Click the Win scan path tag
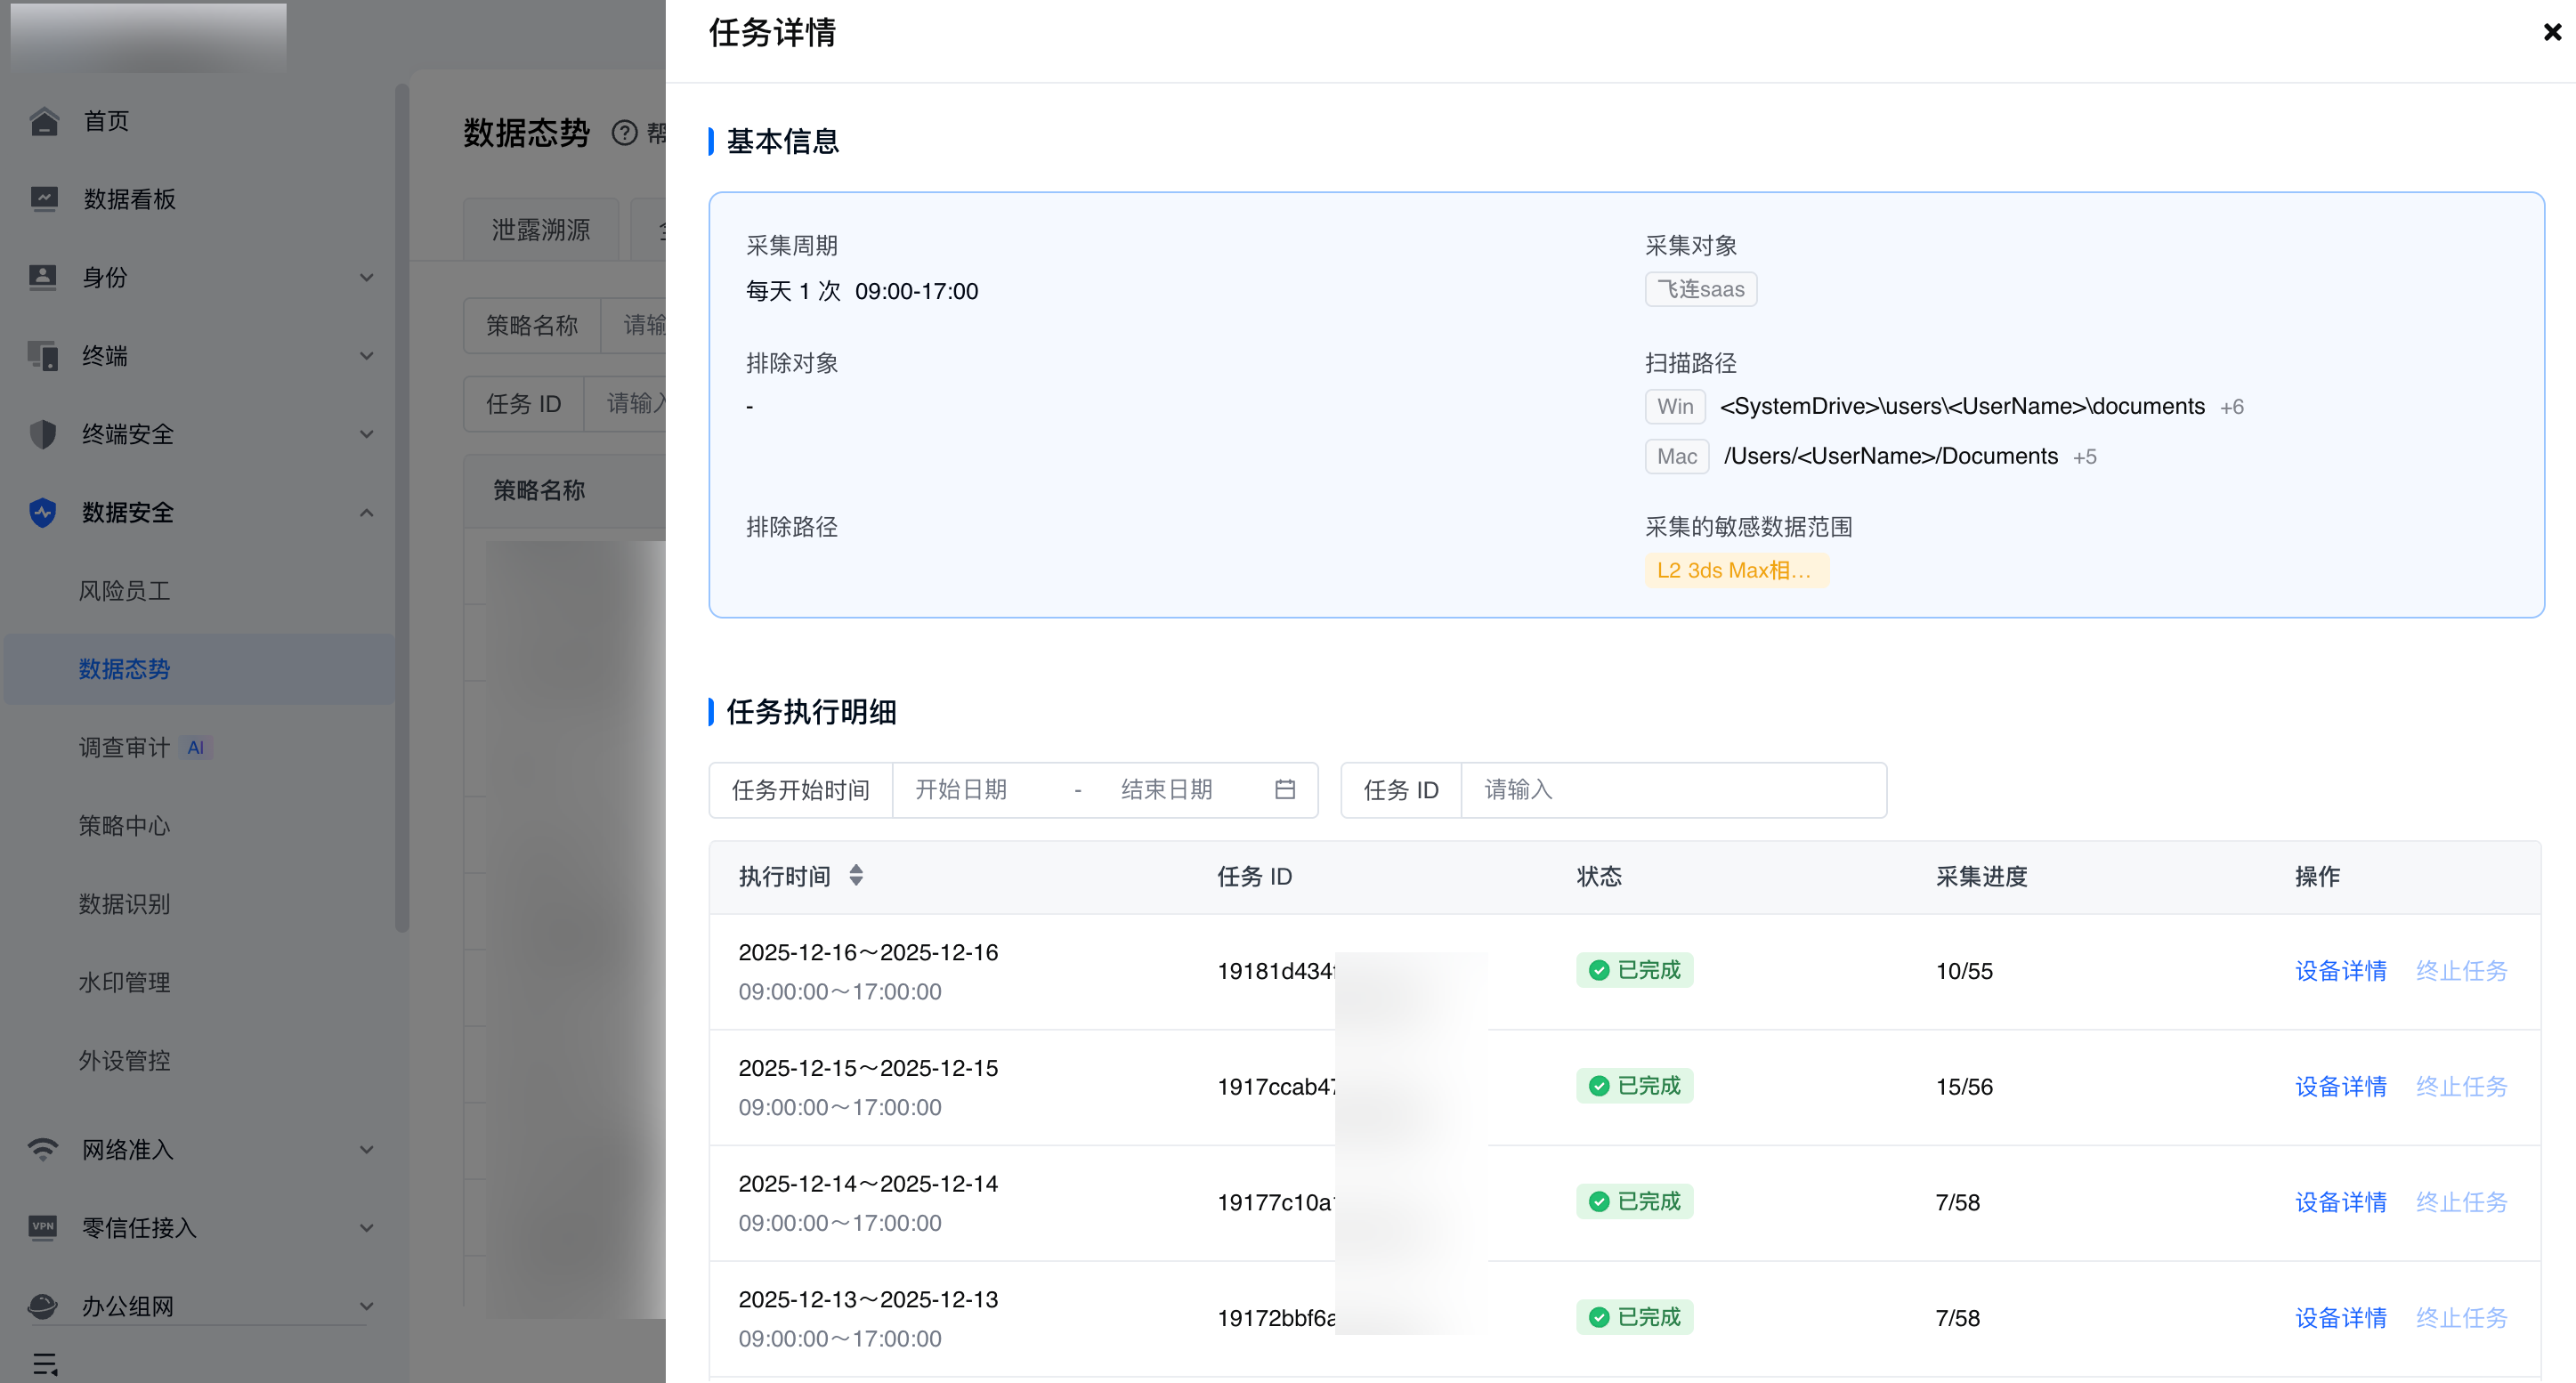 pos(1675,407)
